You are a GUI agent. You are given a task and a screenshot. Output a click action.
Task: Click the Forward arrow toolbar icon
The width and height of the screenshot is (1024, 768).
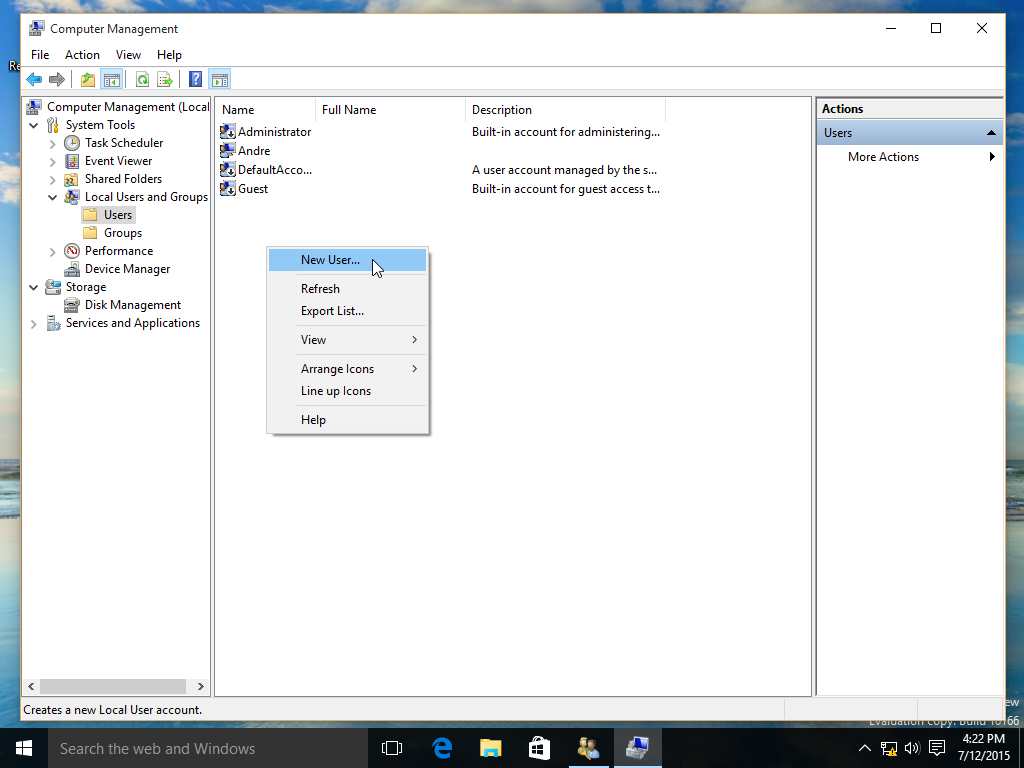[x=57, y=80]
